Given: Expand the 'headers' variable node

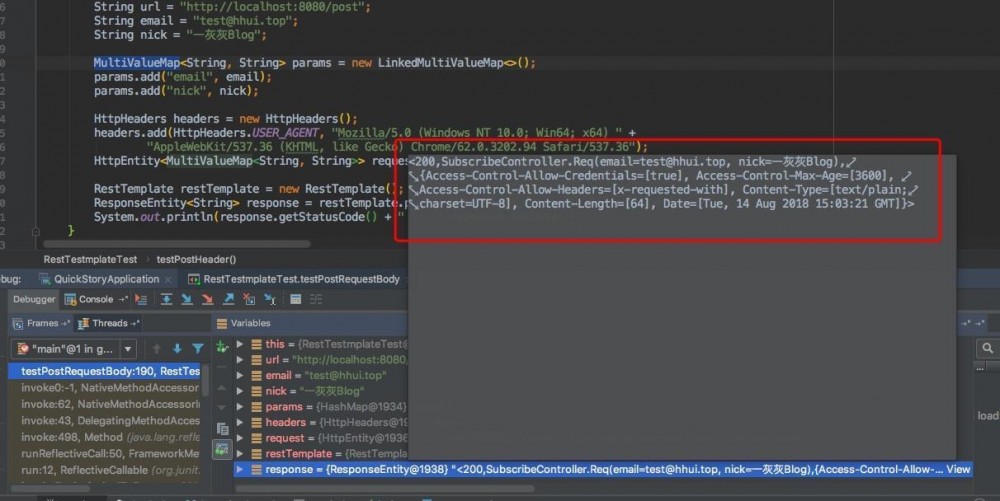Looking at the screenshot, I should pyautogui.click(x=240, y=422).
